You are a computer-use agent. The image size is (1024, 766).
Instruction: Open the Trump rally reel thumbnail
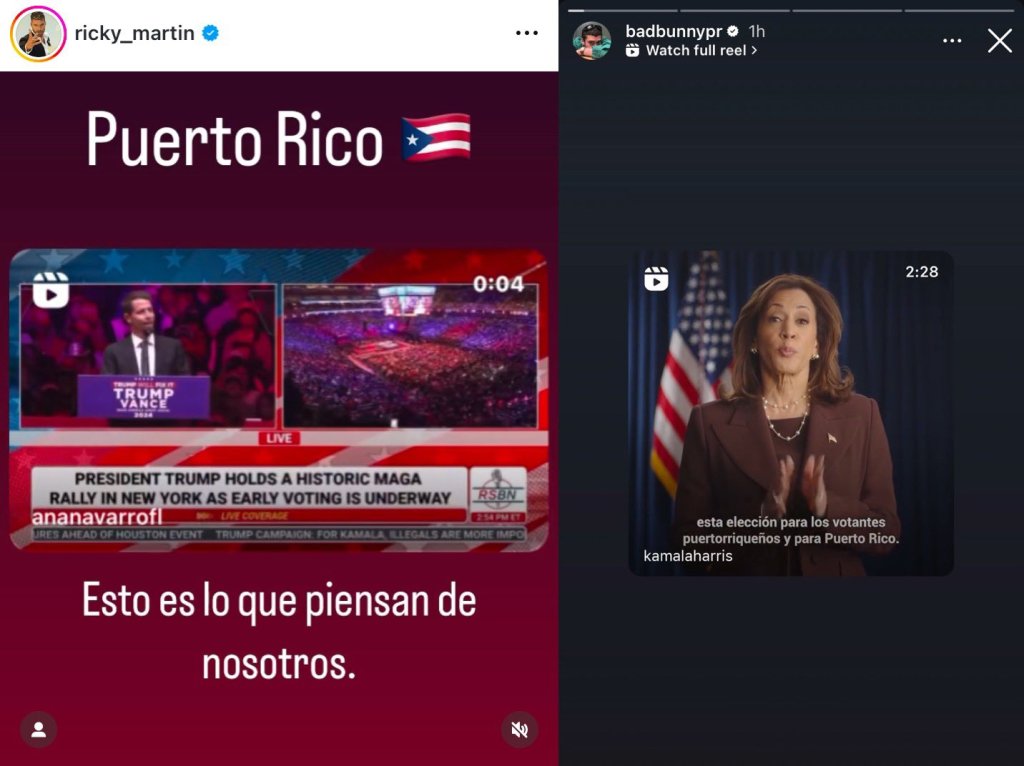[279, 400]
